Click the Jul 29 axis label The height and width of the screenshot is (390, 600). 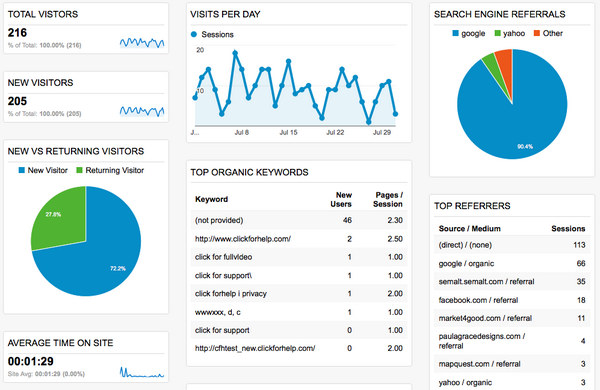[382, 132]
